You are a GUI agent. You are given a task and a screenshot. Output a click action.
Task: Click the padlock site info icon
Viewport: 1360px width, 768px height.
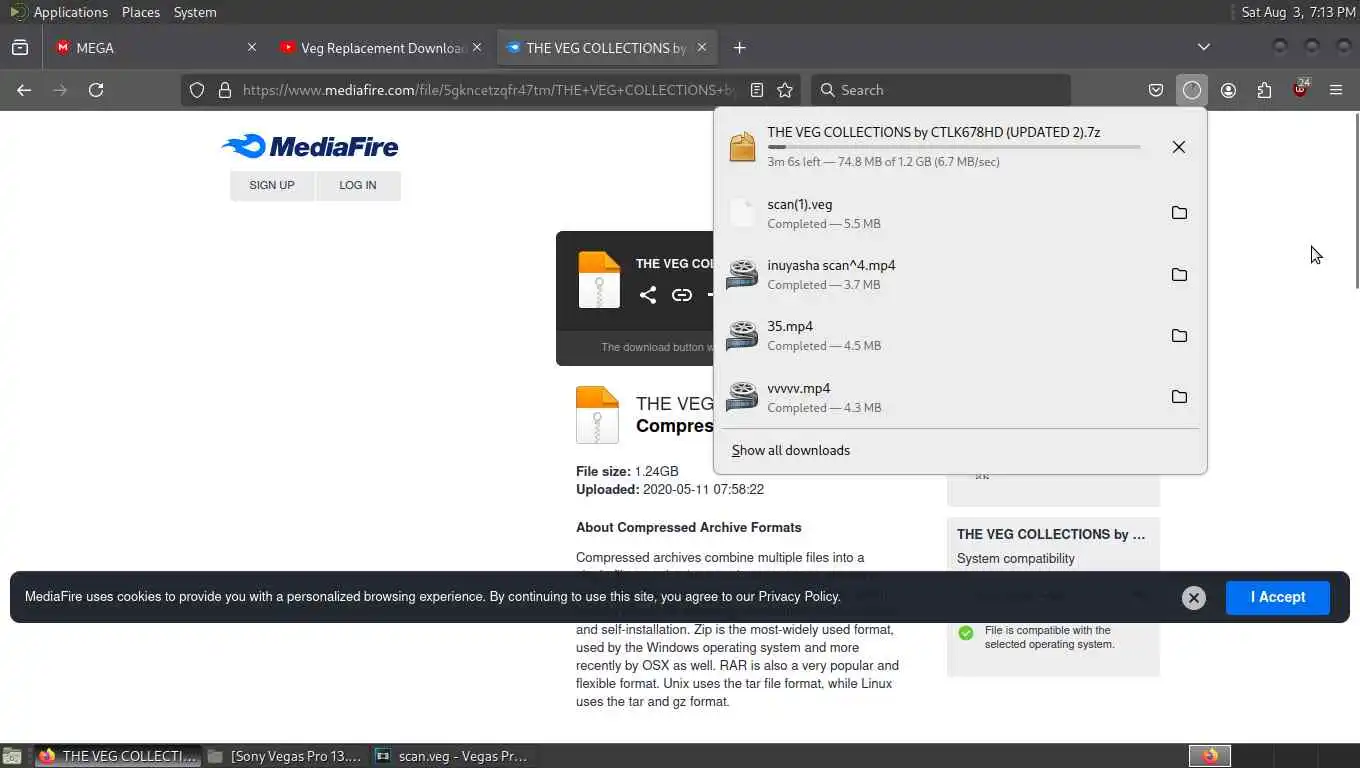point(225,90)
